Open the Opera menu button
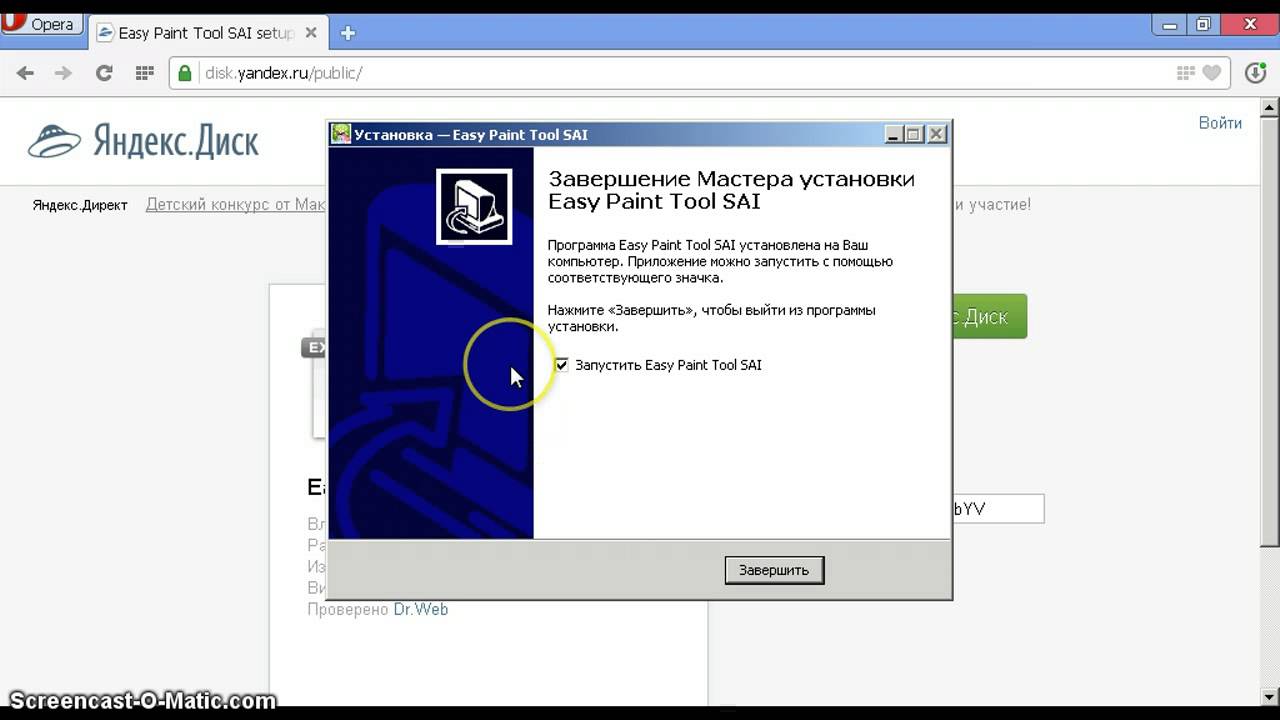 41,24
